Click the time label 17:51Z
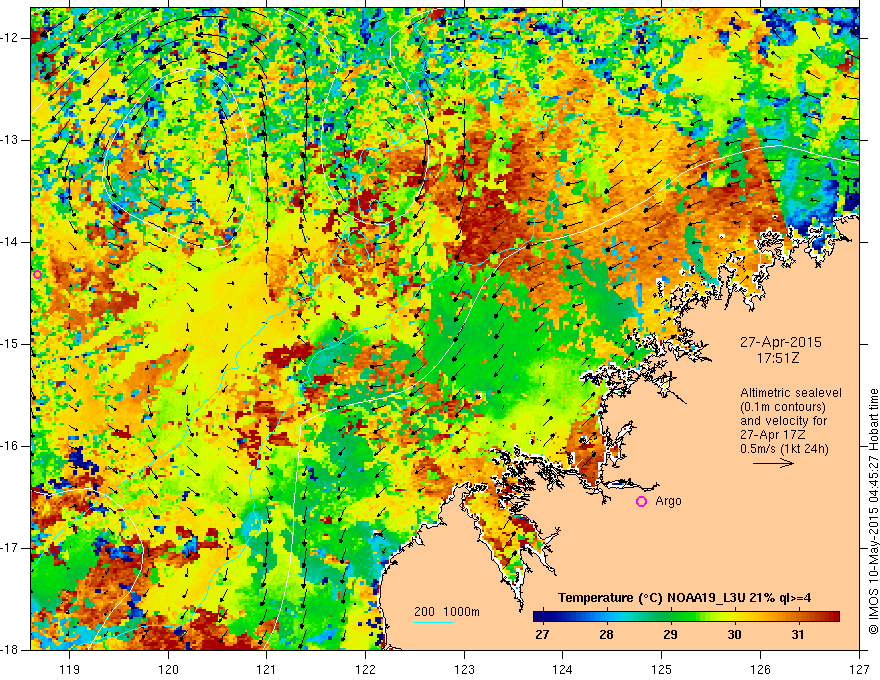 click(x=778, y=358)
